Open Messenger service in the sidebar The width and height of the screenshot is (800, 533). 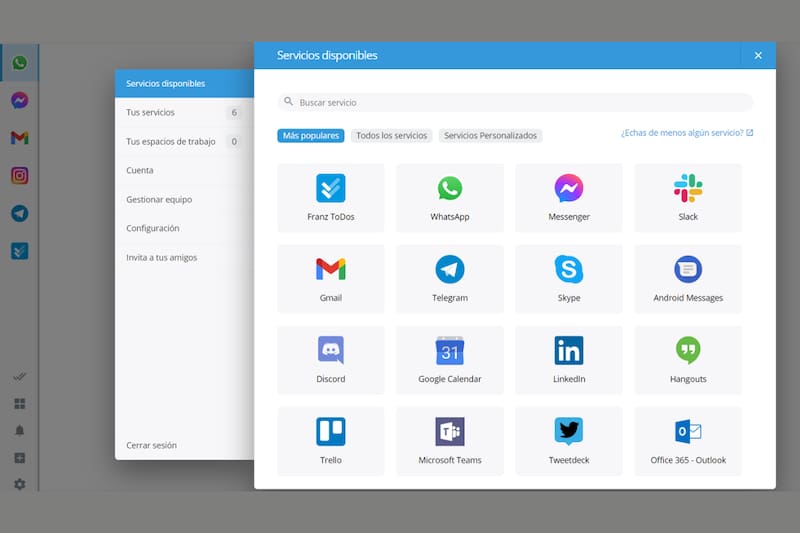[x=19, y=100]
